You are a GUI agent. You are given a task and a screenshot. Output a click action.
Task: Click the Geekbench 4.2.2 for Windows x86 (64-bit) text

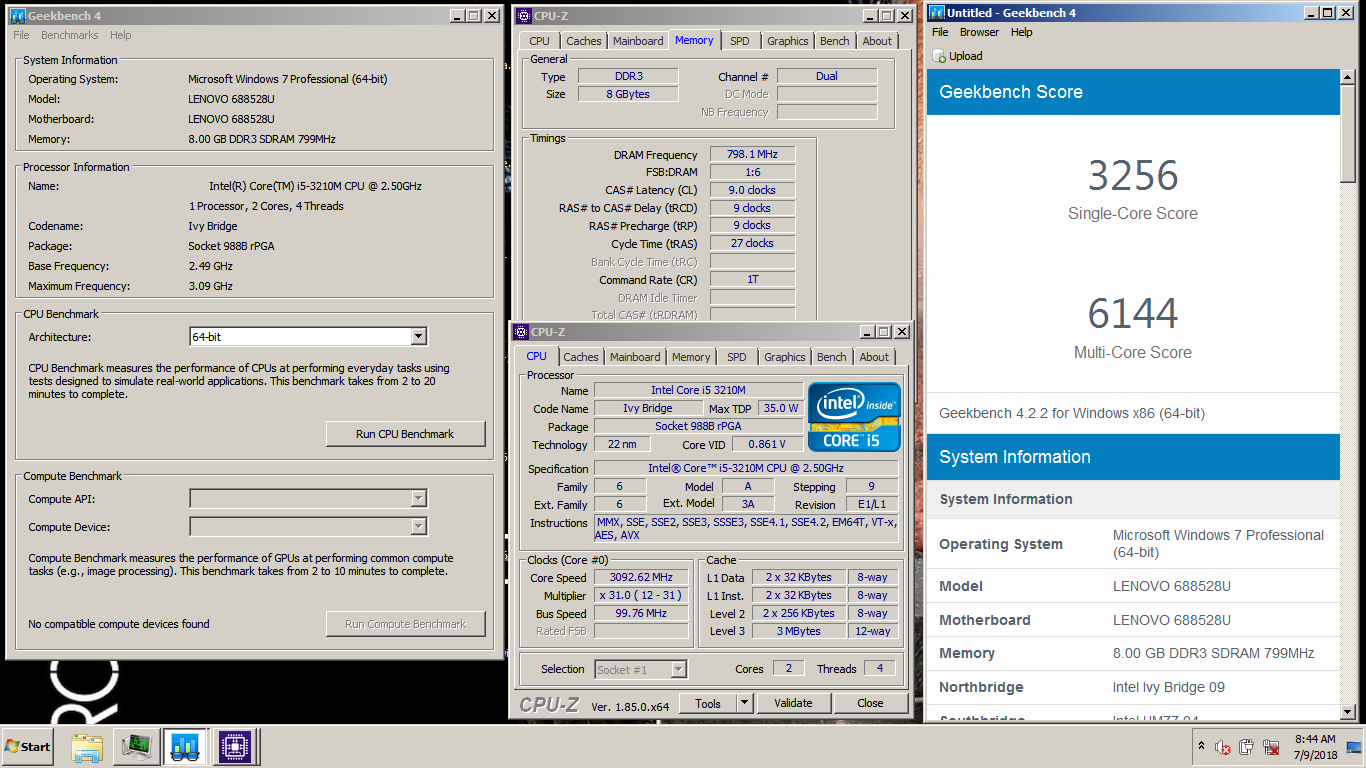pos(1072,413)
